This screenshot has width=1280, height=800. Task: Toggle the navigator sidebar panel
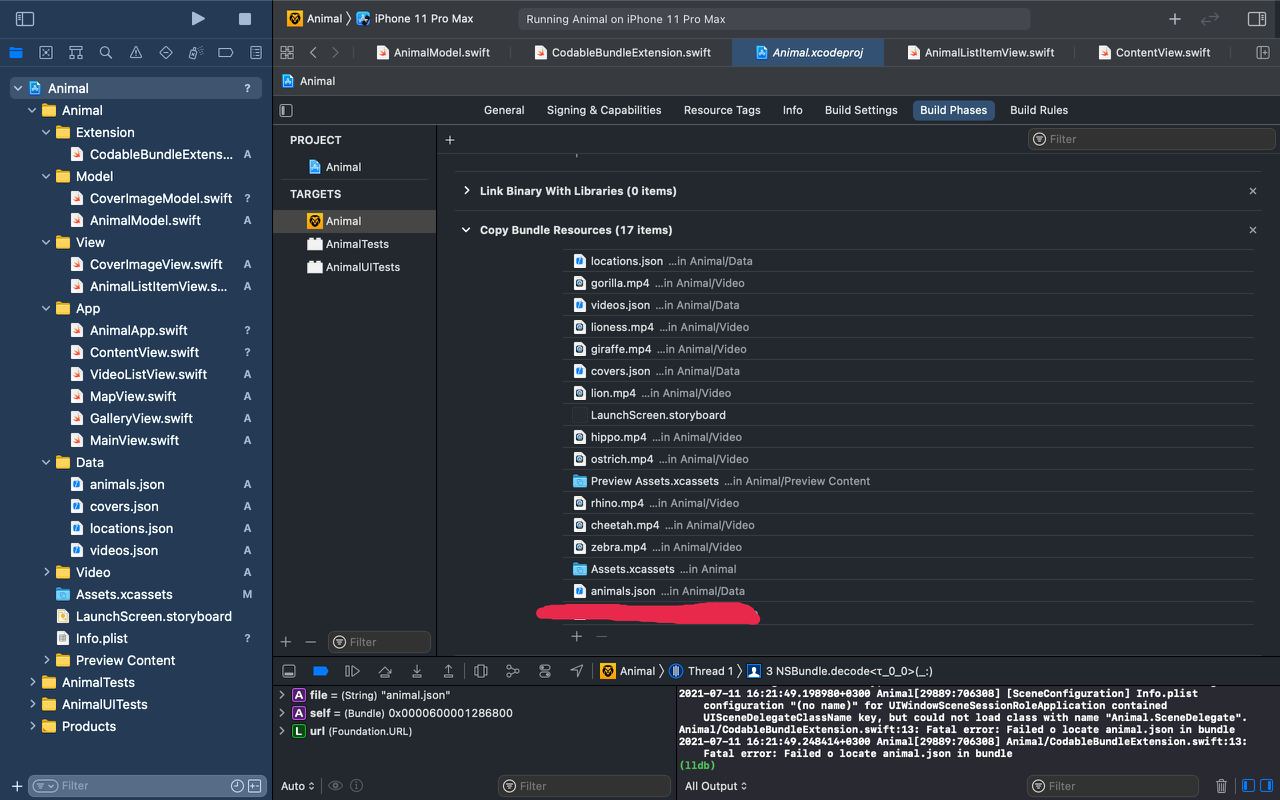(x=25, y=18)
